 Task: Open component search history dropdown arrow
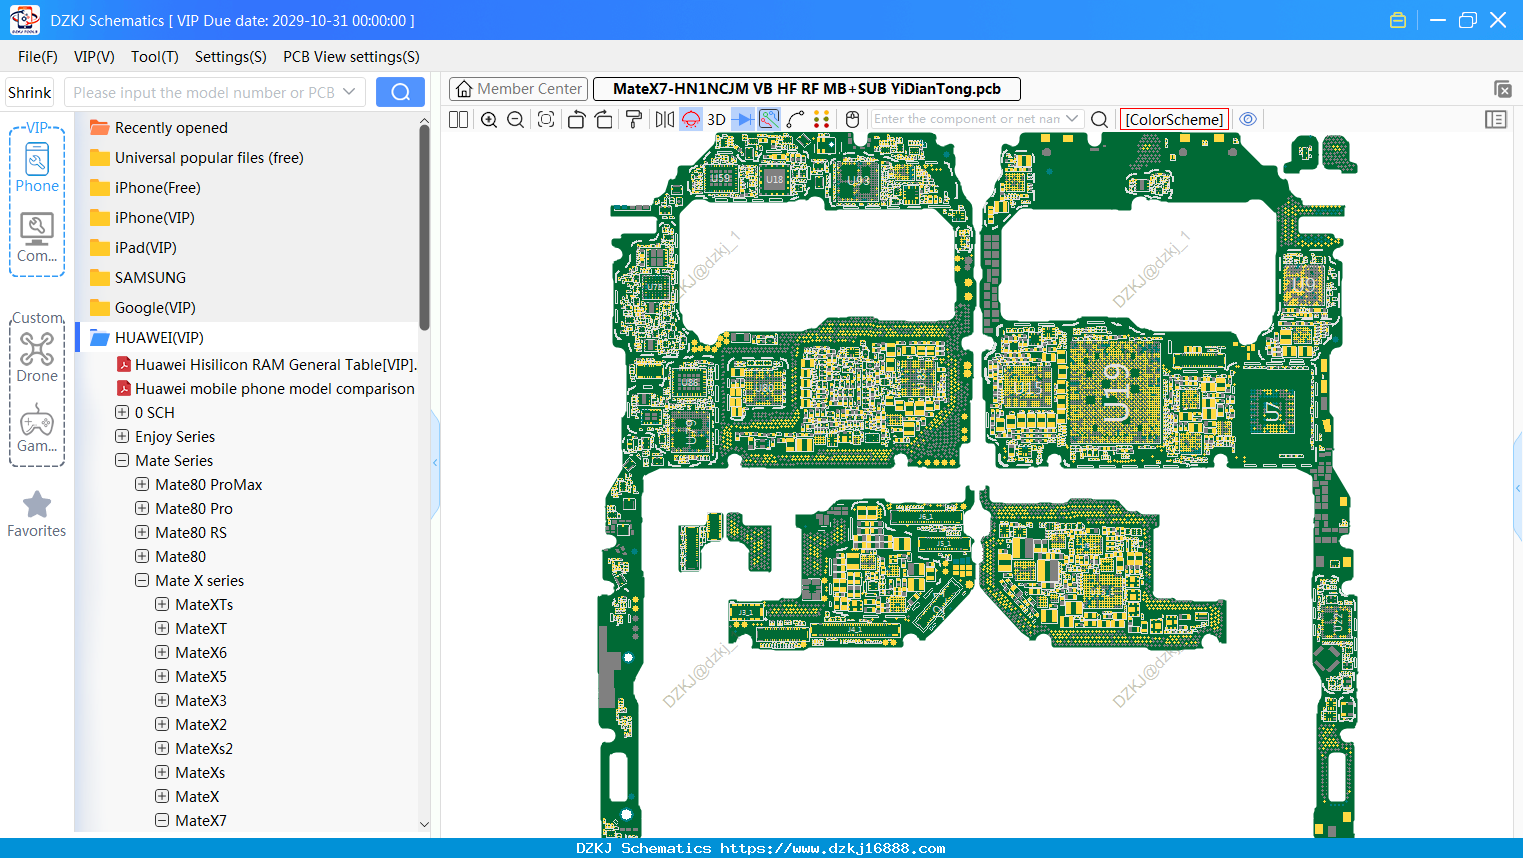pyautogui.click(x=1072, y=119)
